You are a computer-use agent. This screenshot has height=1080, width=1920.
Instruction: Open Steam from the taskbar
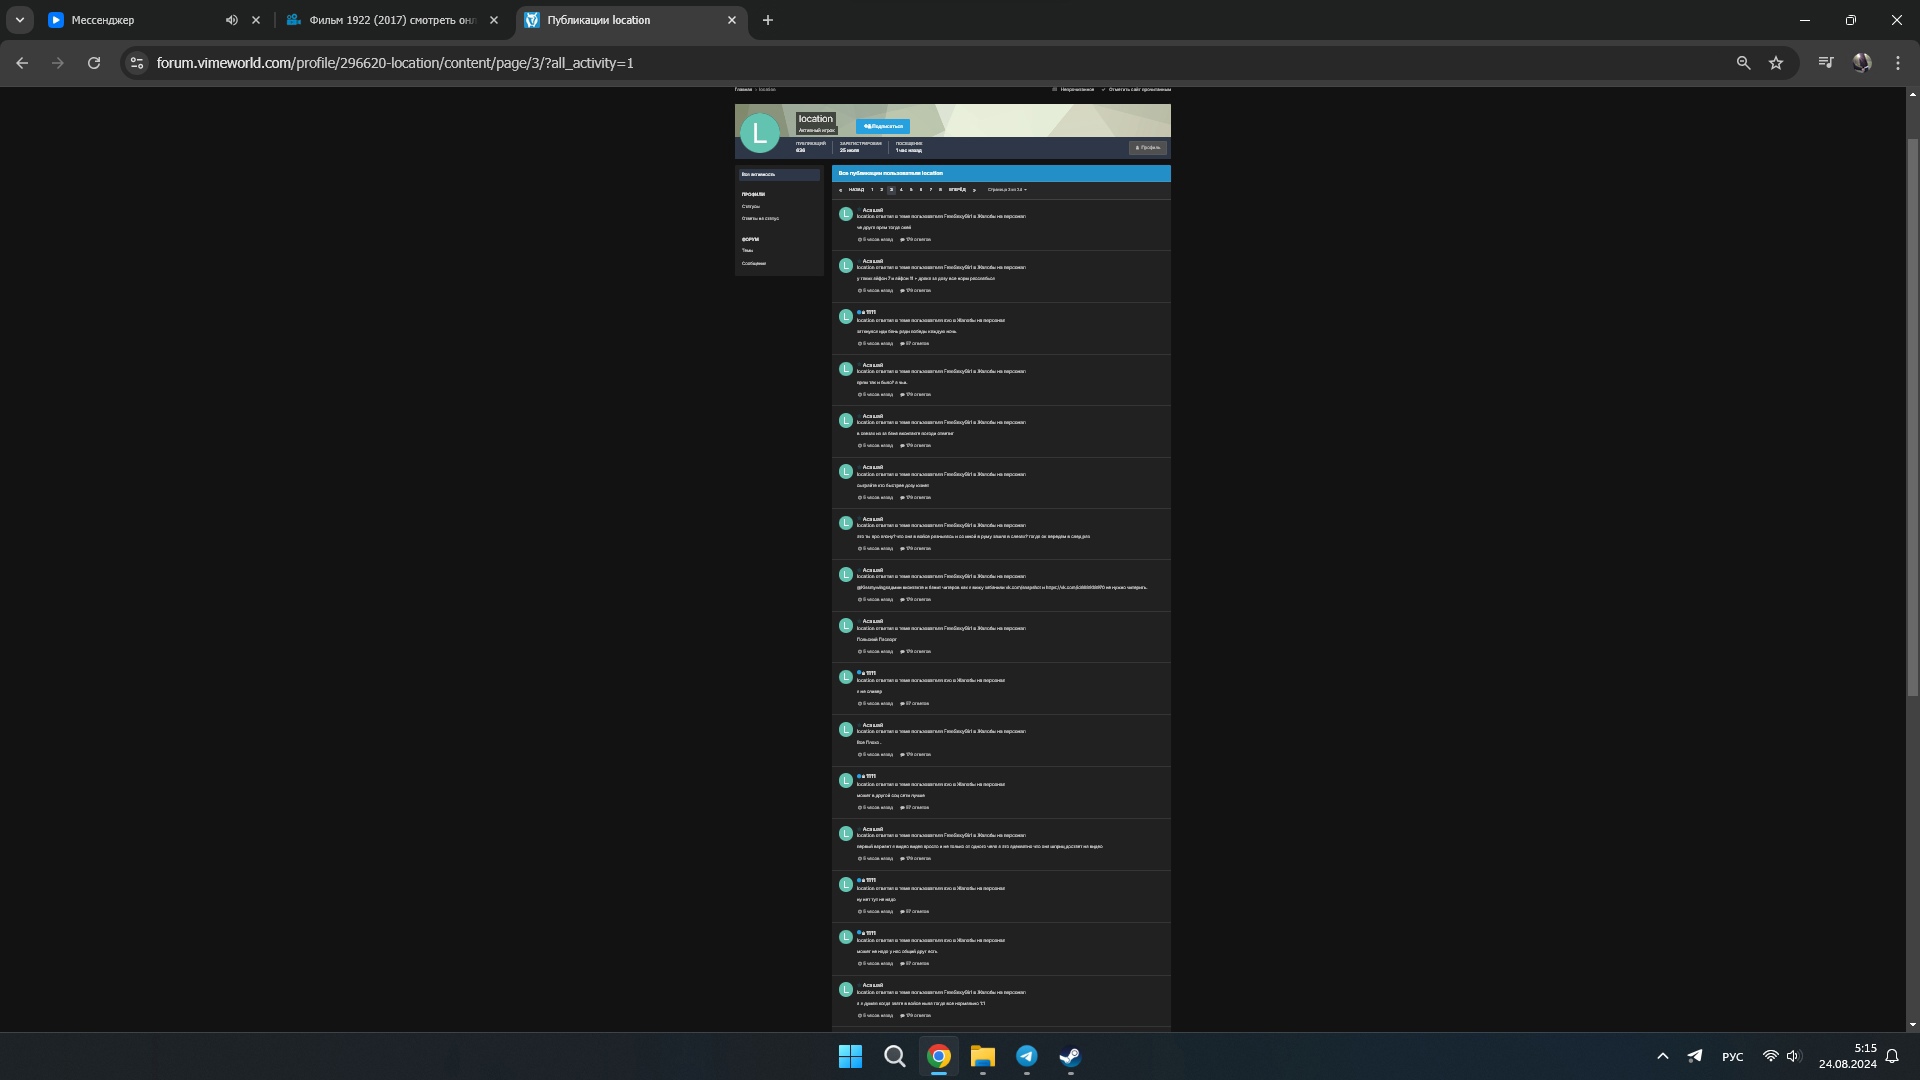coord(1070,1056)
